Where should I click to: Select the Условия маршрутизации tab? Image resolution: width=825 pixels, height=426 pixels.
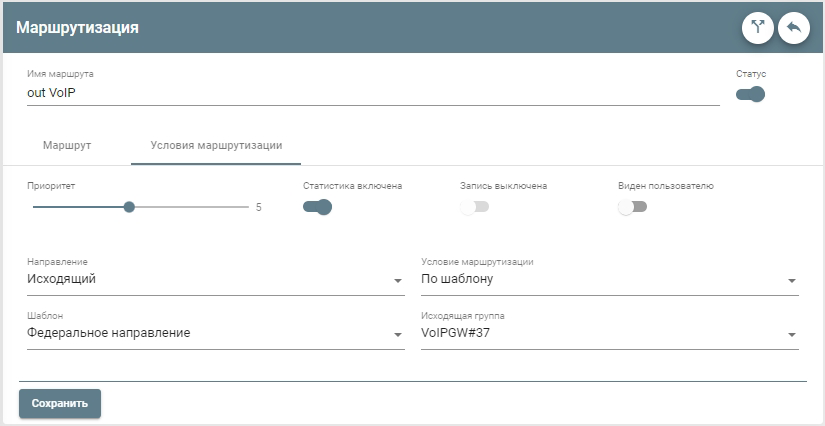(216, 145)
